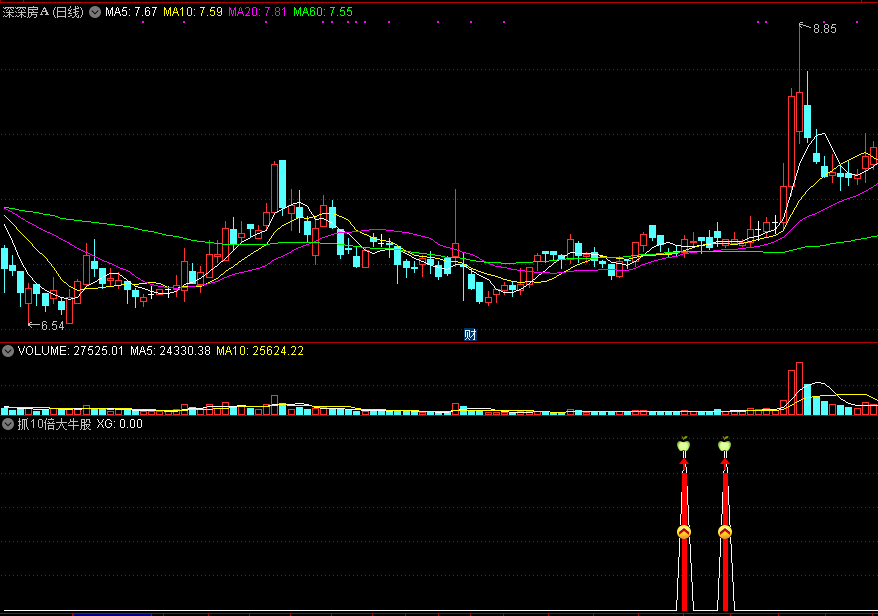Click the first gold up-arrow signal marker

(684, 531)
